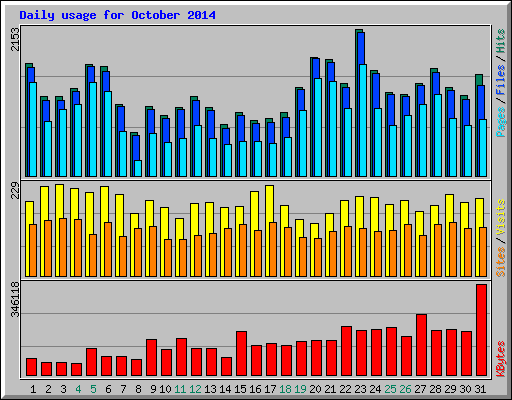Select green weekend day label 5
Viewport: 512px width, 400px height.
[x=93, y=389]
